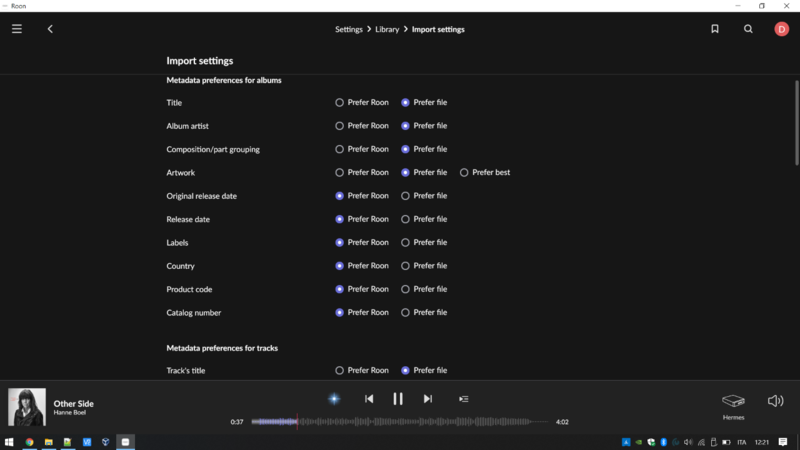Launch Chrome from the taskbar
Viewport: 800px width, 450px height.
tap(29, 442)
